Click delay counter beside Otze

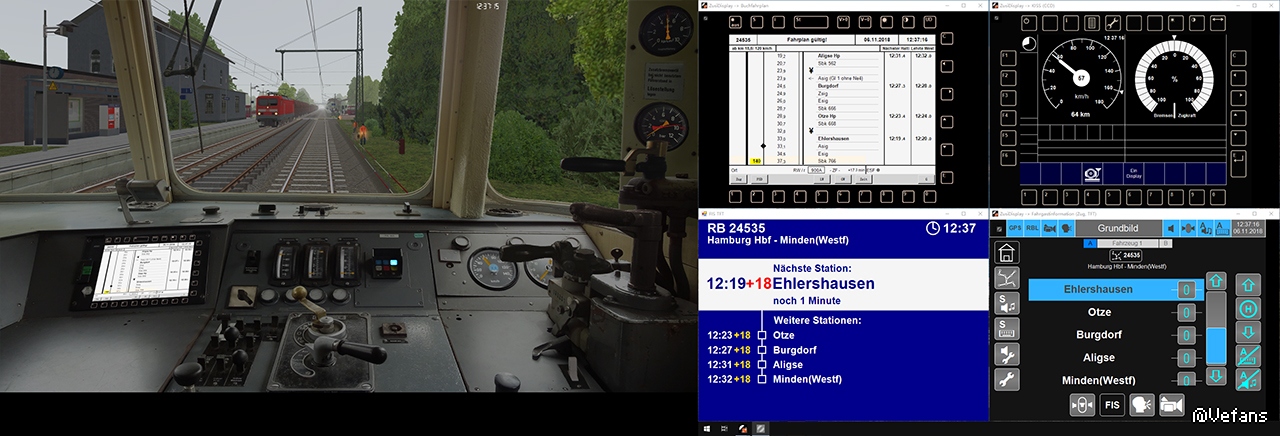pyautogui.click(x=1186, y=312)
